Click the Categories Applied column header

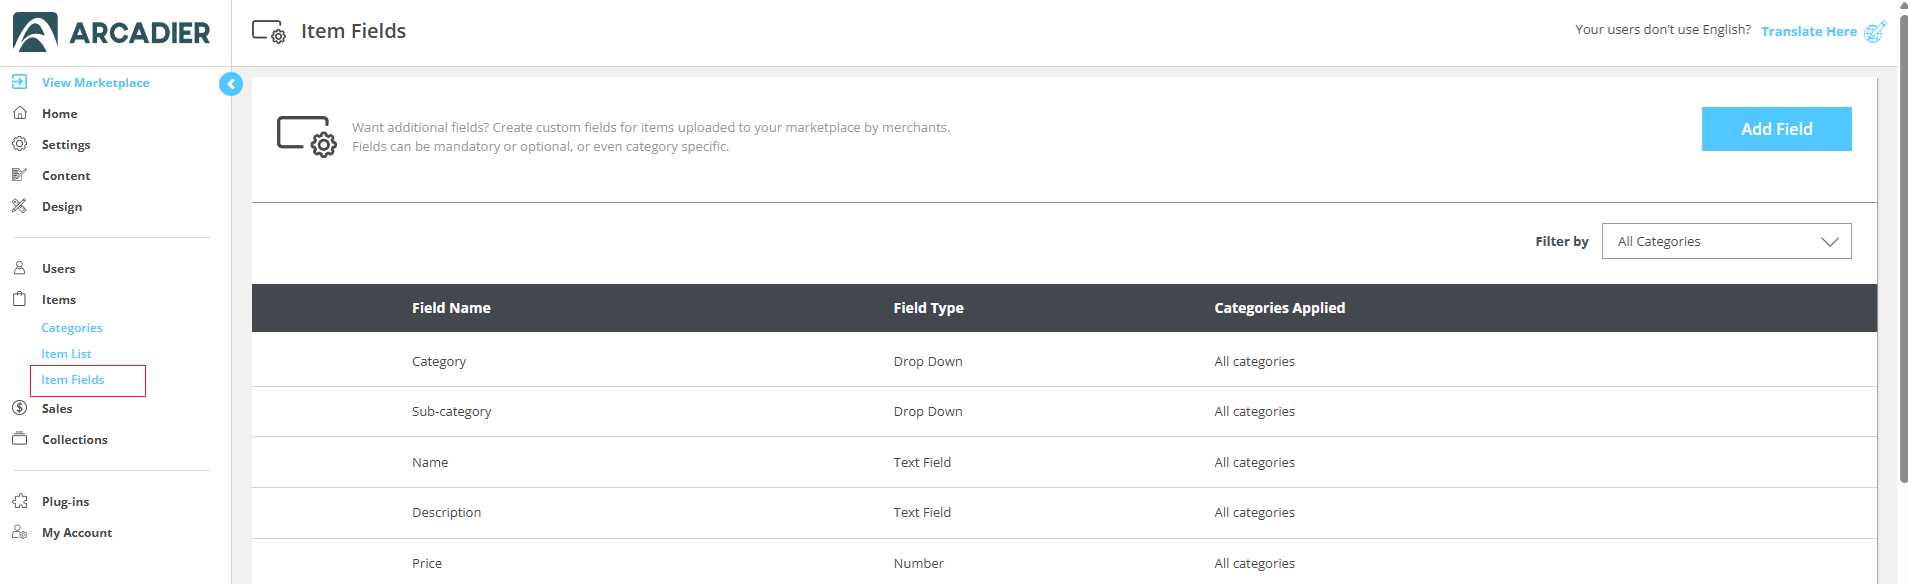pos(1279,308)
